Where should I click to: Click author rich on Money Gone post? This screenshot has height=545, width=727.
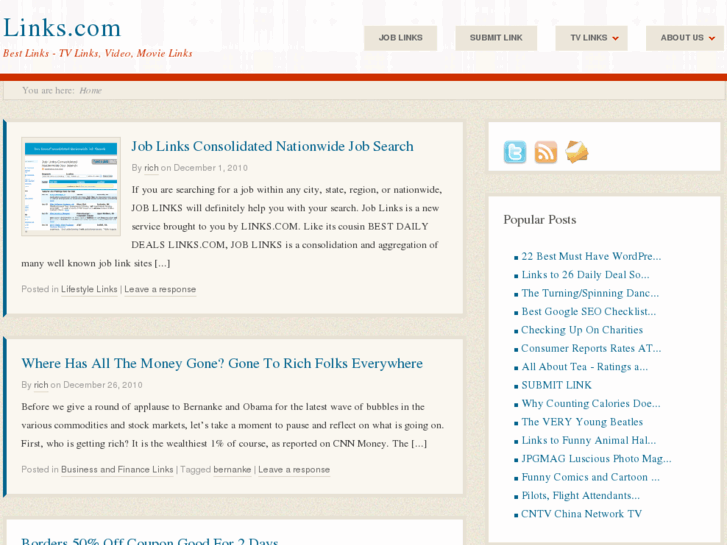coord(41,385)
